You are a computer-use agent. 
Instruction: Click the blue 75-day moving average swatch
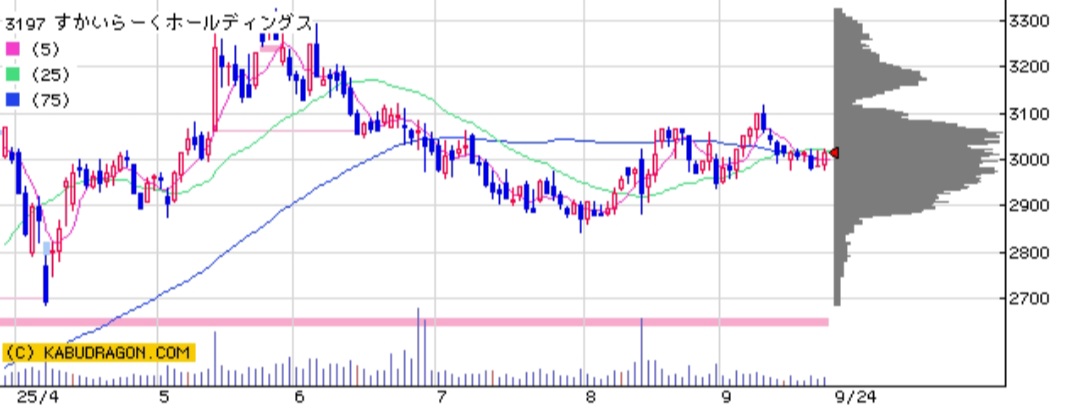click(x=12, y=101)
